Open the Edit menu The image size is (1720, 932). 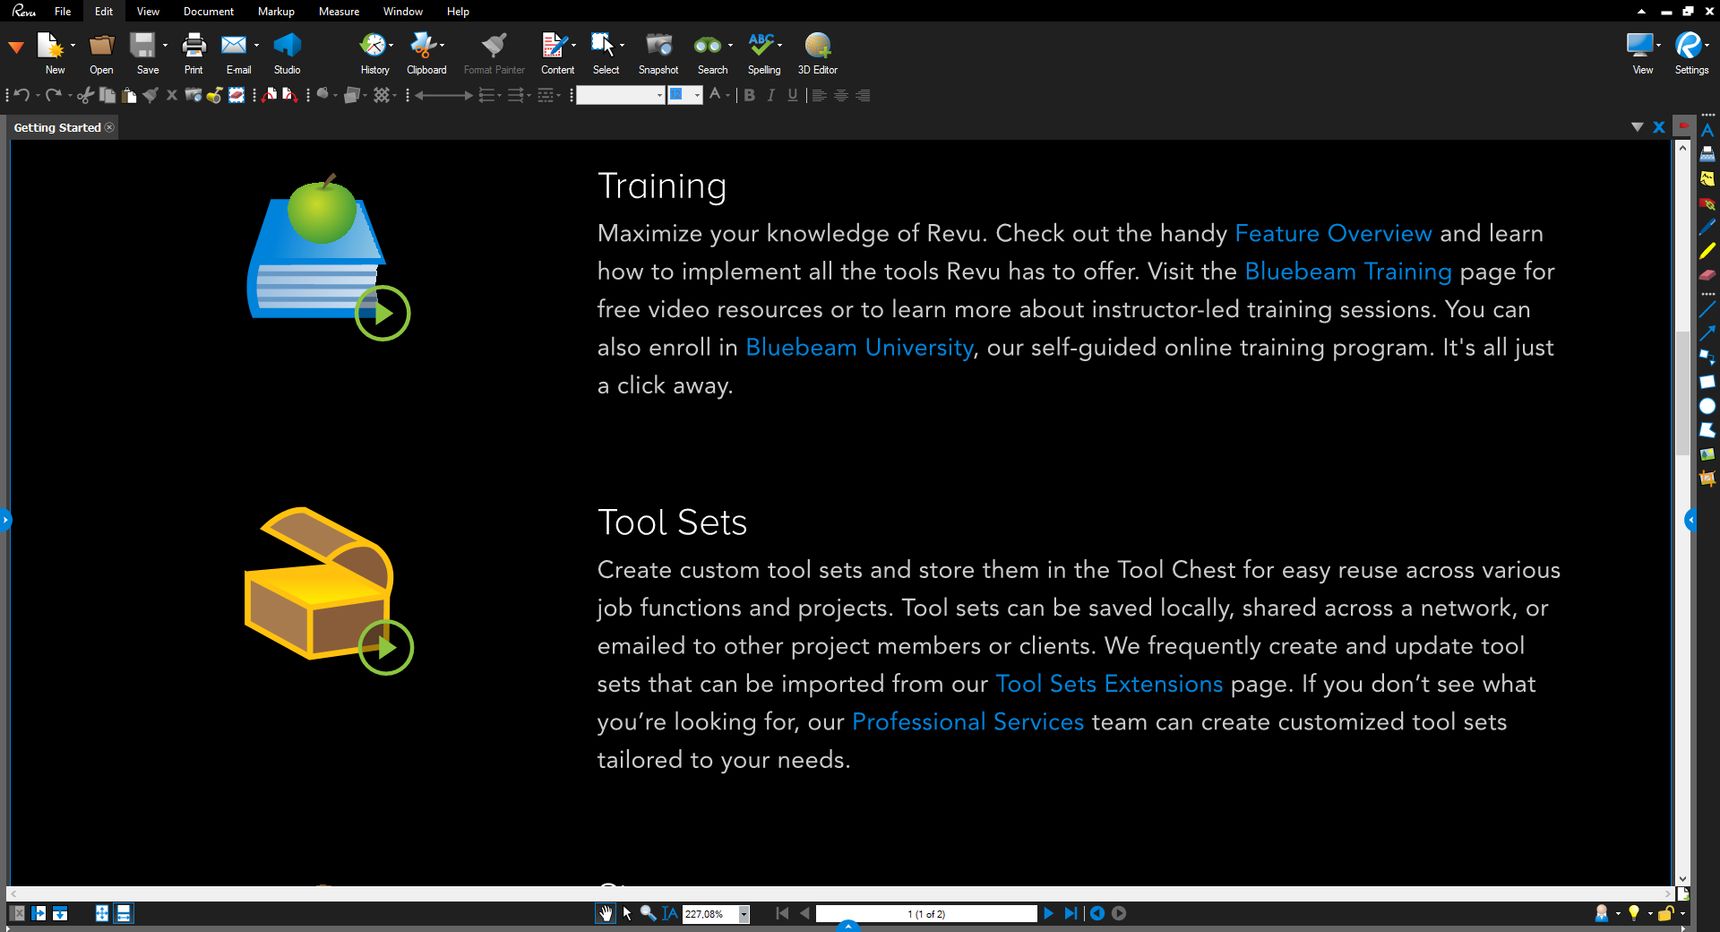(x=104, y=11)
